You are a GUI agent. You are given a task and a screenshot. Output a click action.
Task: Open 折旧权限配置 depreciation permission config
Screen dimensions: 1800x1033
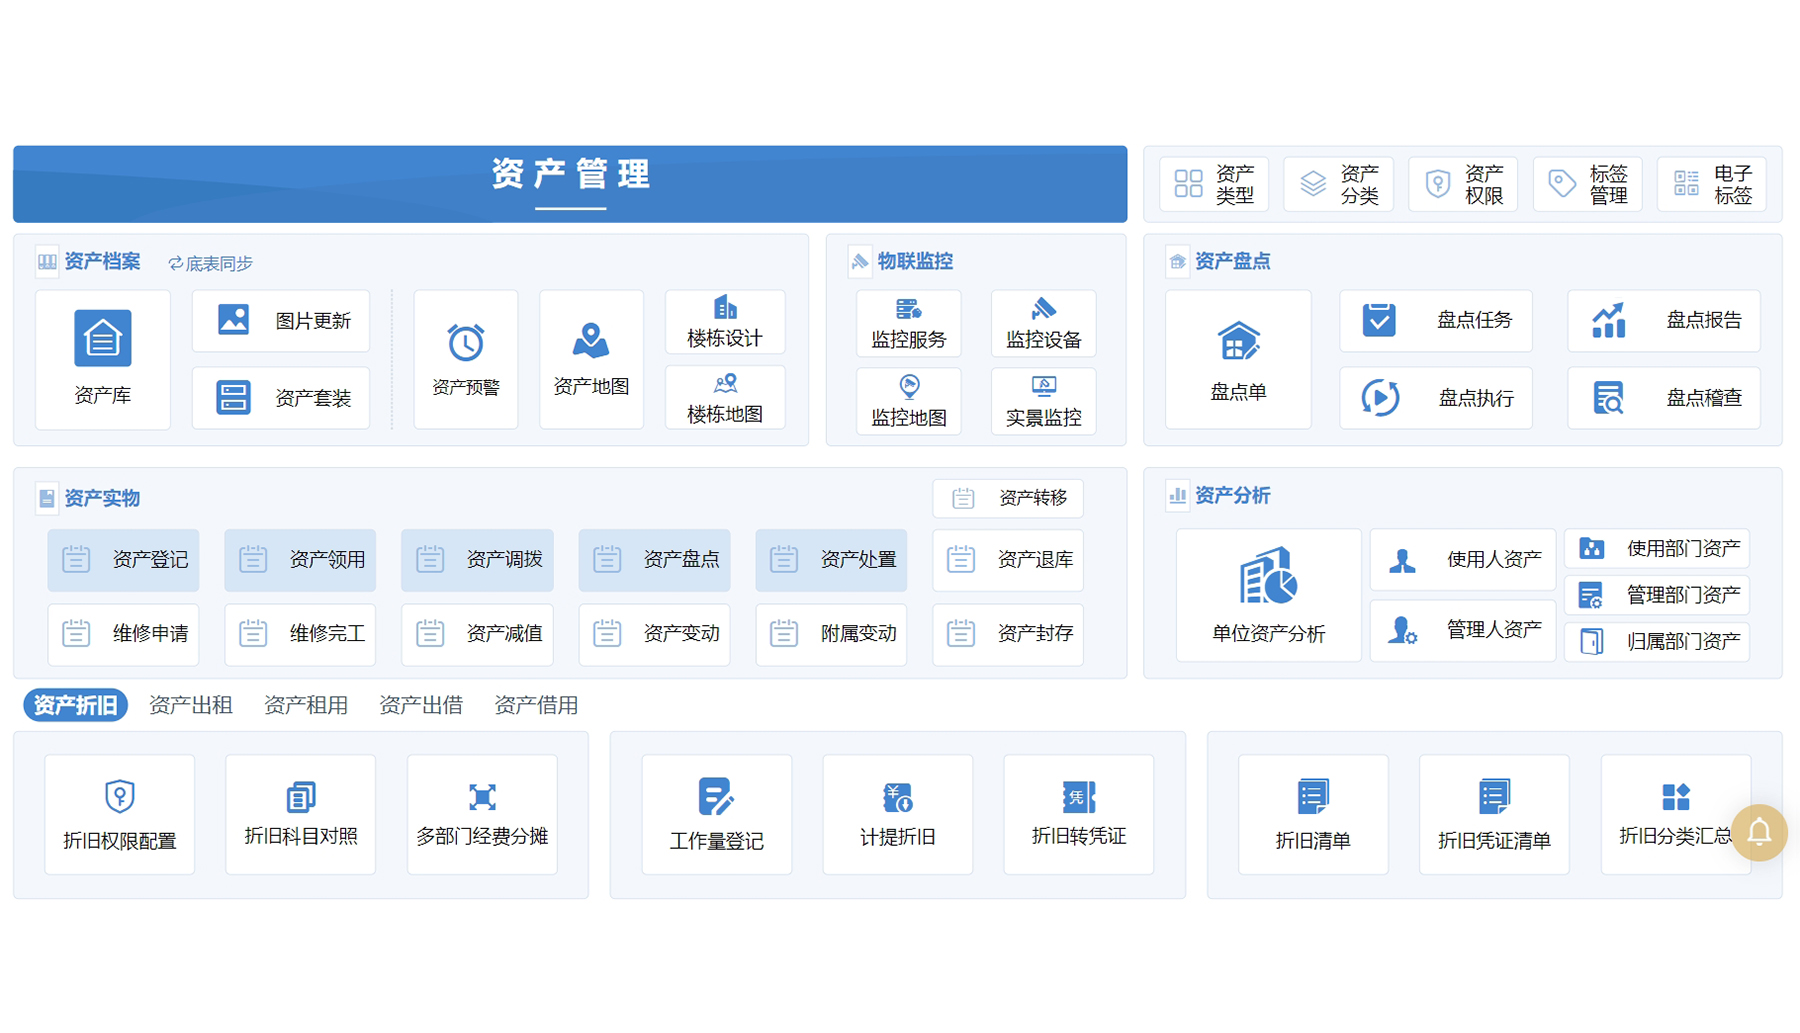pyautogui.click(x=119, y=814)
